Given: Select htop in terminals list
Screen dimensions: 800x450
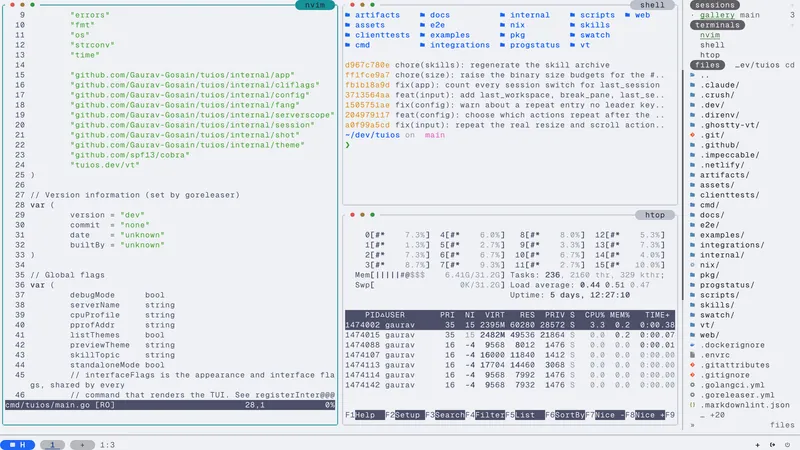Looking at the screenshot, I should tap(710, 55).
